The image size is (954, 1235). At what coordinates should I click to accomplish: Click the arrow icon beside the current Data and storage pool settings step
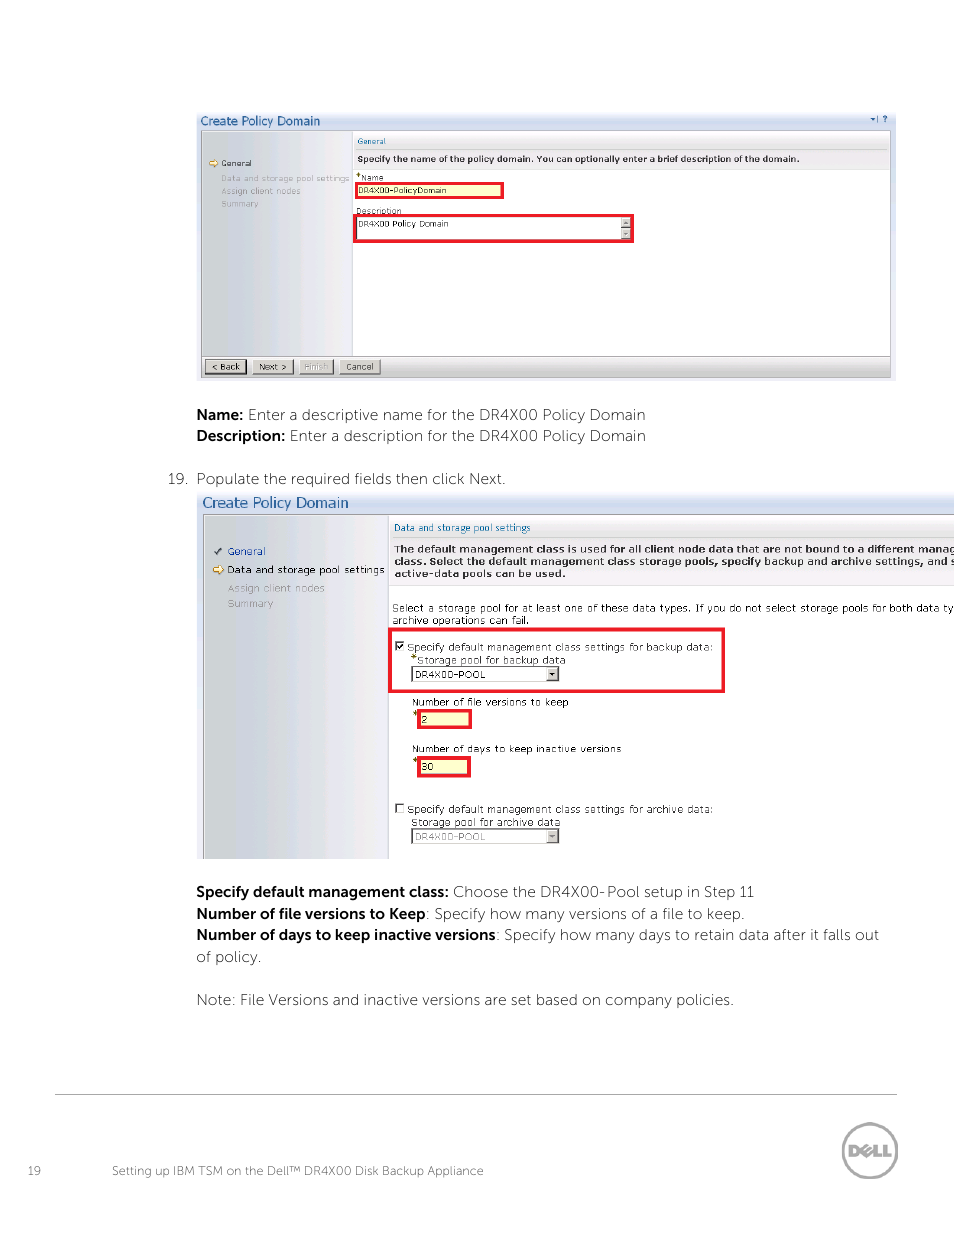(218, 570)
